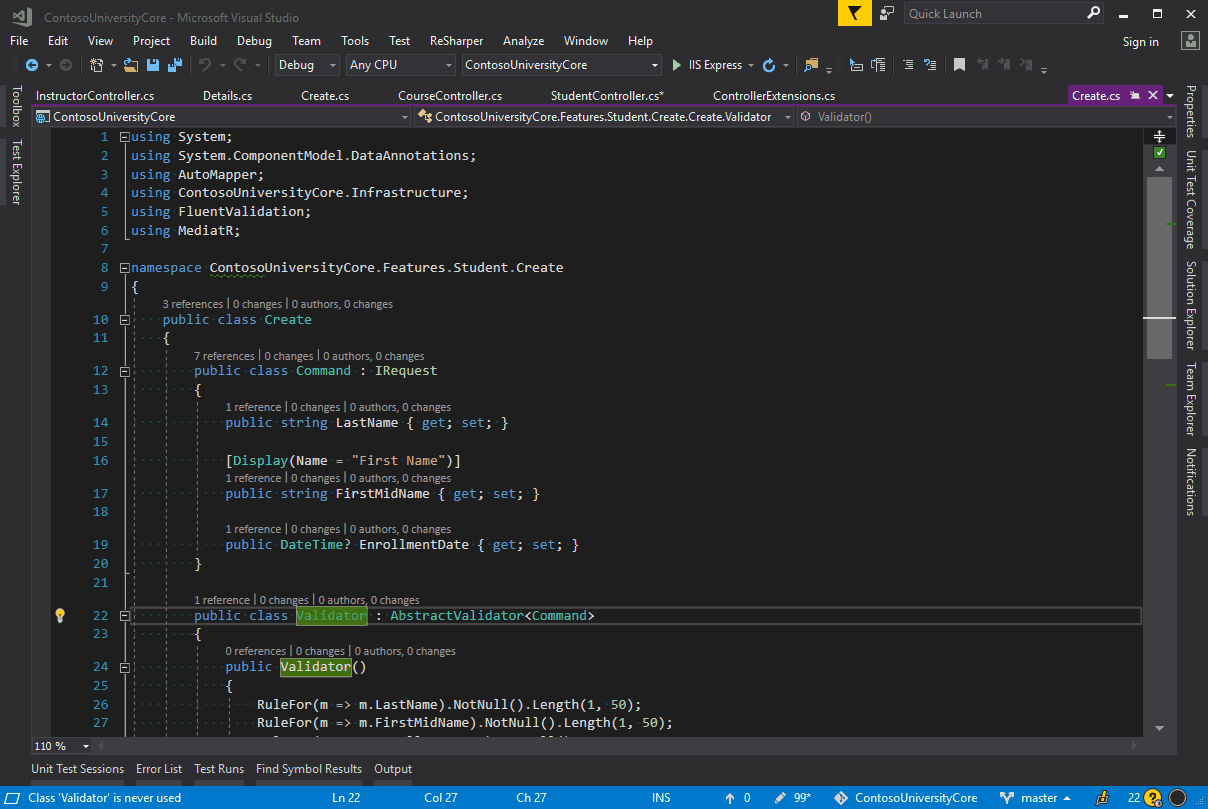The width and height of the screenshot is (1208, 809).
Task: Collapse the Validator class at line 22
Action: click(x=124, y=616)
